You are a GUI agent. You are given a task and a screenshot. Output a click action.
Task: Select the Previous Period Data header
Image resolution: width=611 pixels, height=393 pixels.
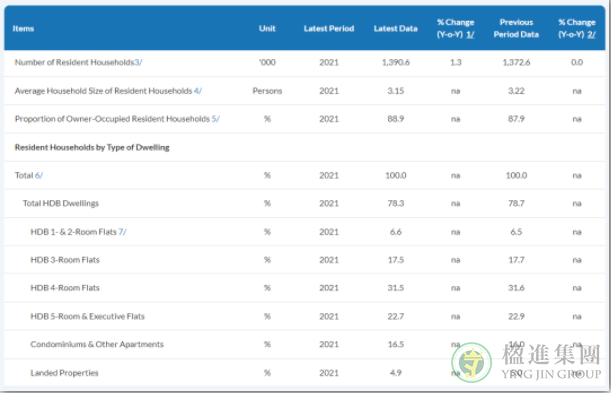click(516, 28)
